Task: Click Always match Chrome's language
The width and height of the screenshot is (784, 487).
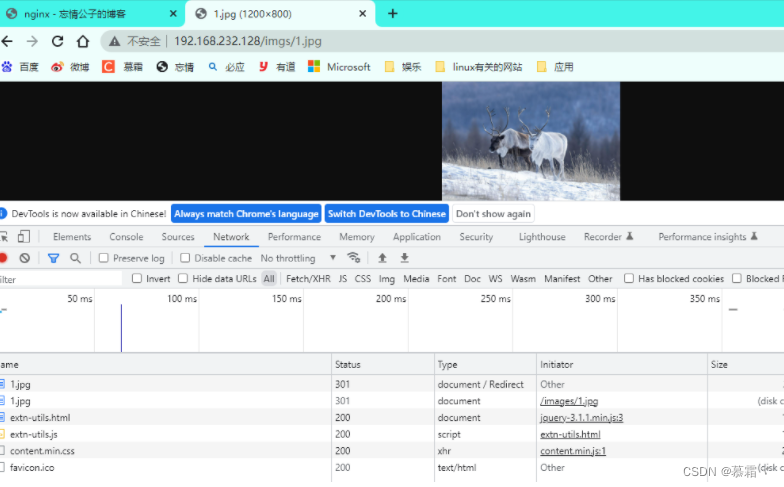Action: (x=246, y=214)
